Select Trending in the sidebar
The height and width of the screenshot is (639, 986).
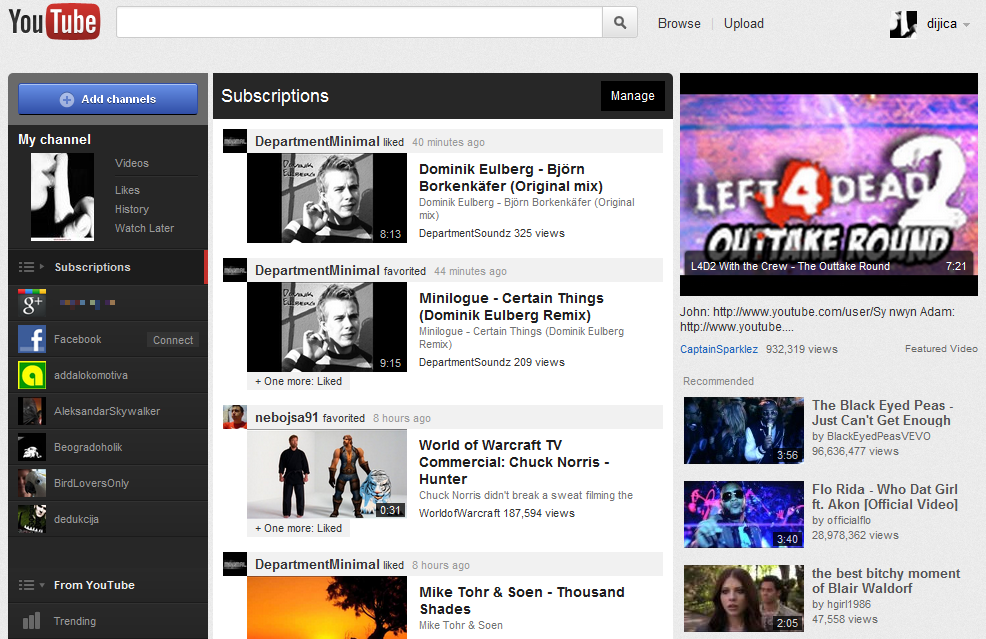coord(75,621)
